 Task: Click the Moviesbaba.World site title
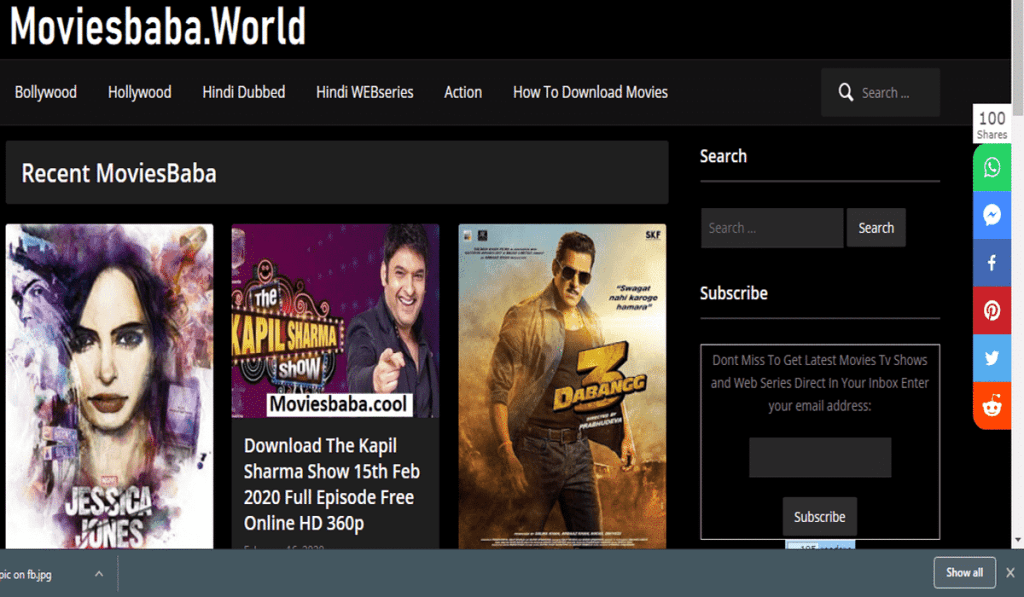click(x=157, y=27)
